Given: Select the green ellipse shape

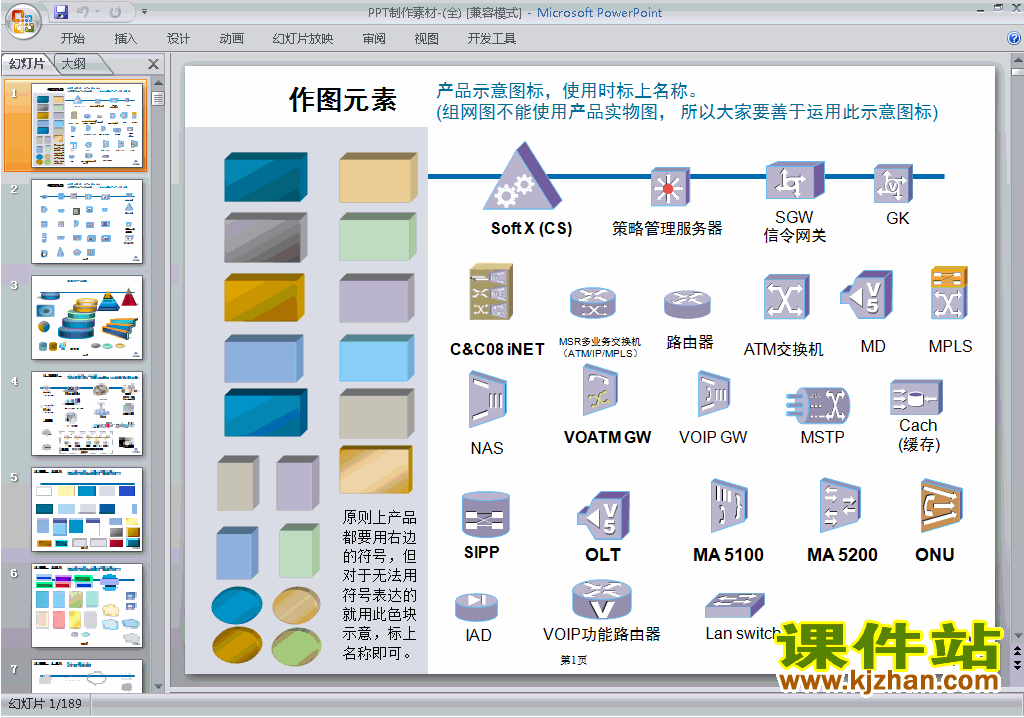Looking at the screenshot, I should pos(296,645).
